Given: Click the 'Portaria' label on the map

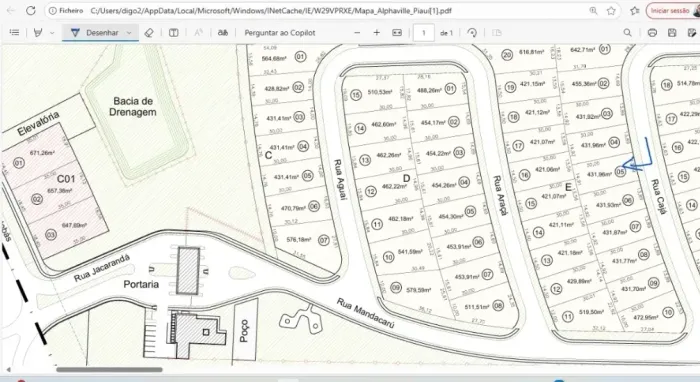Looking at the screenshot, I should pos(141,284).
